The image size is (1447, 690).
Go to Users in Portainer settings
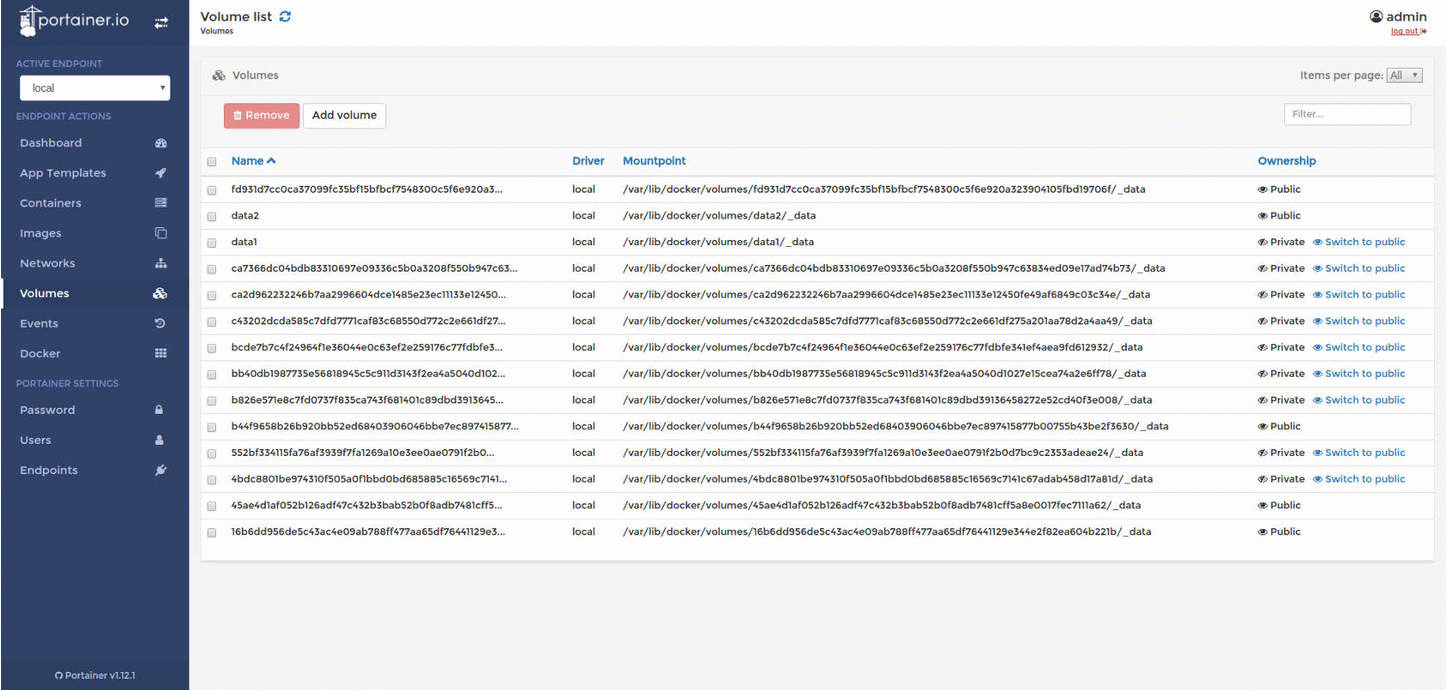[x=35, y=440]
